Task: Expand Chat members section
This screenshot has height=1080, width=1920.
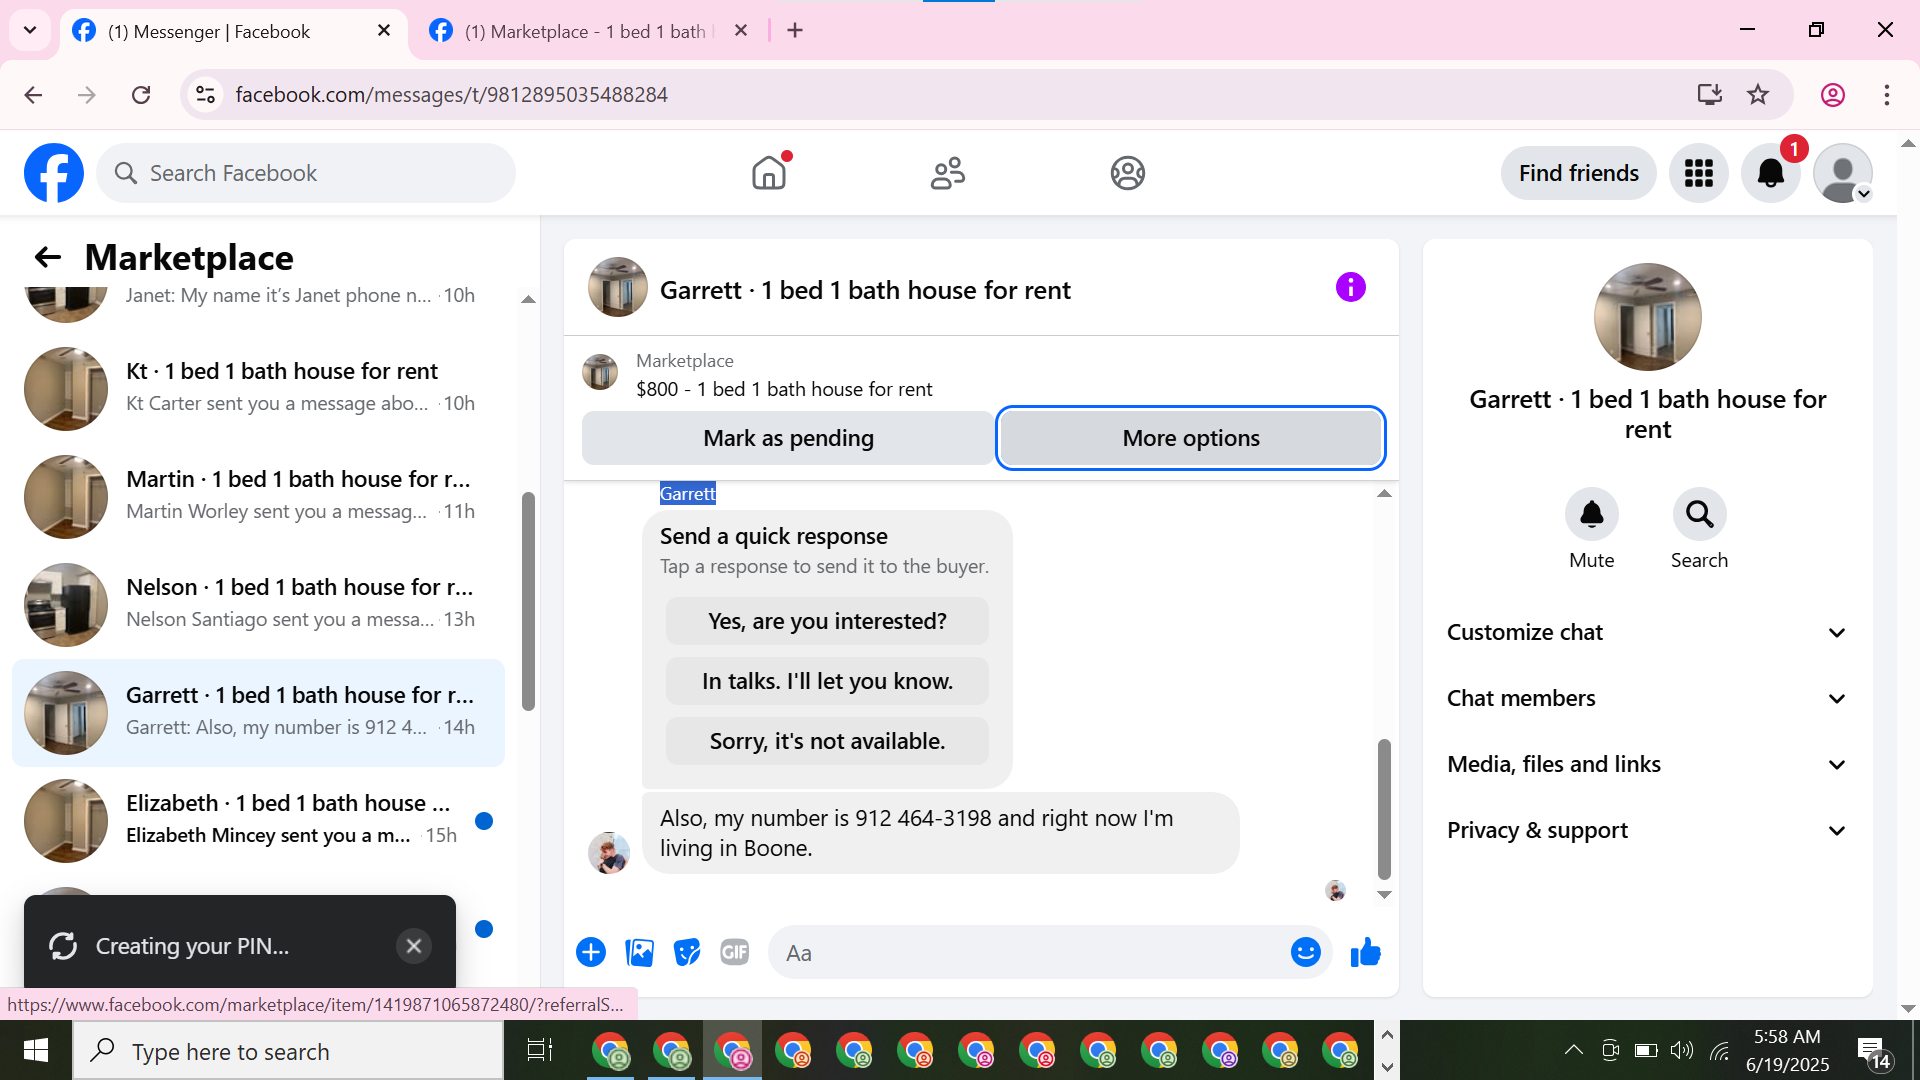Action: (x=1647, y=698)
